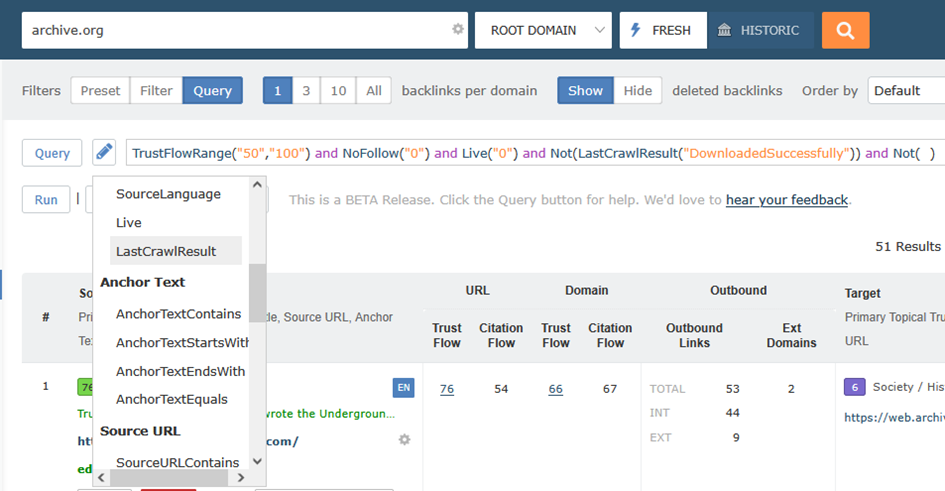
Task: Click the purple topical trust flow badge 6
Action: (854, 387)
